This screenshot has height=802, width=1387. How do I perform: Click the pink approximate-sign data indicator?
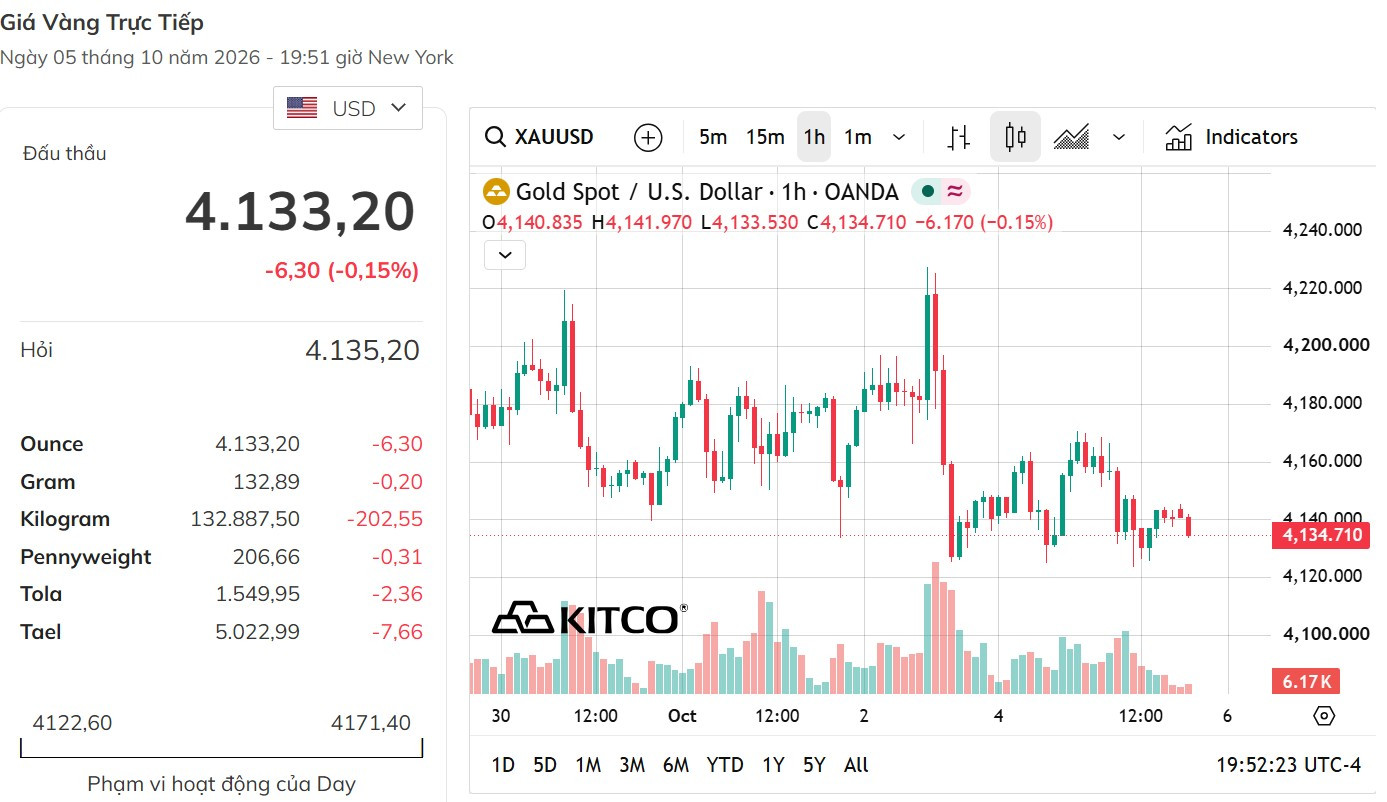955,192
